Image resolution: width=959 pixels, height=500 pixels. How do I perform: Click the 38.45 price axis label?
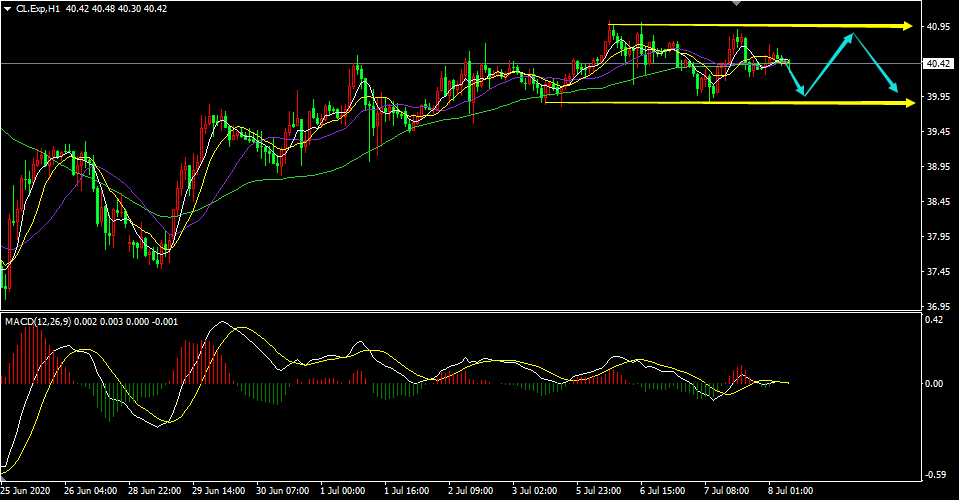coord(939,201)
